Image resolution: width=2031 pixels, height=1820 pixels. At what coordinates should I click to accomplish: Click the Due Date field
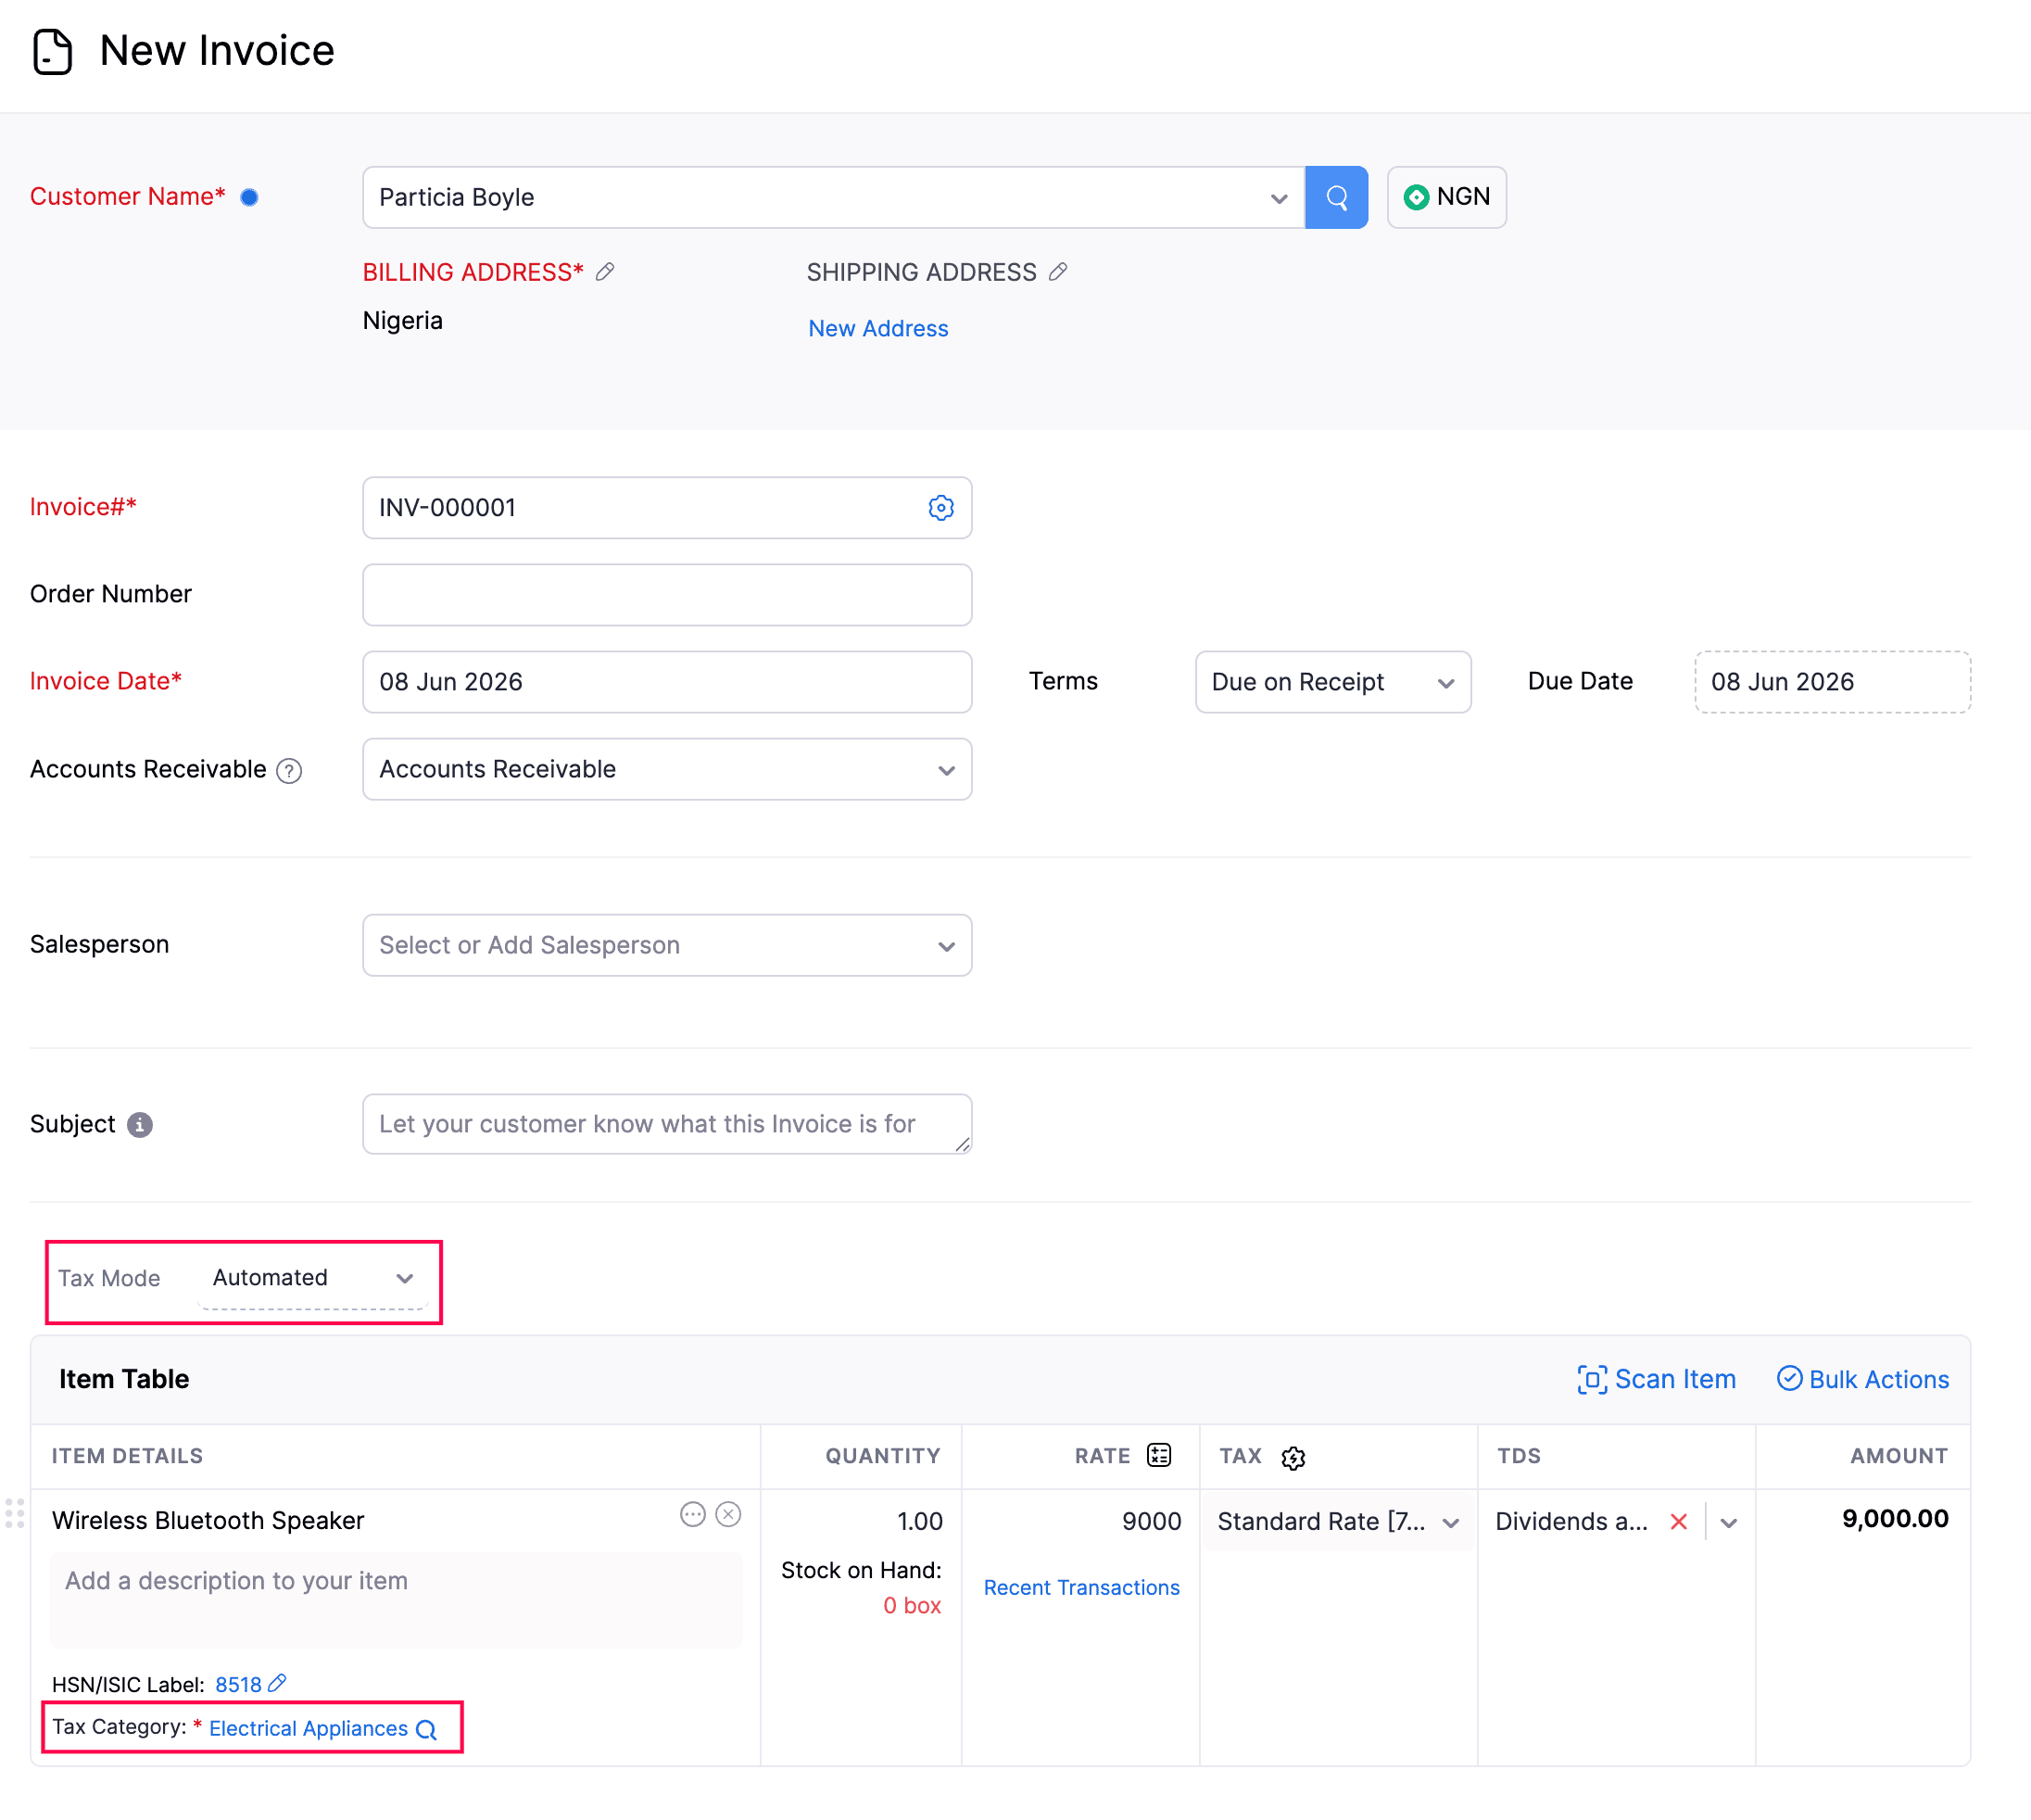[x=1832, y=682]
